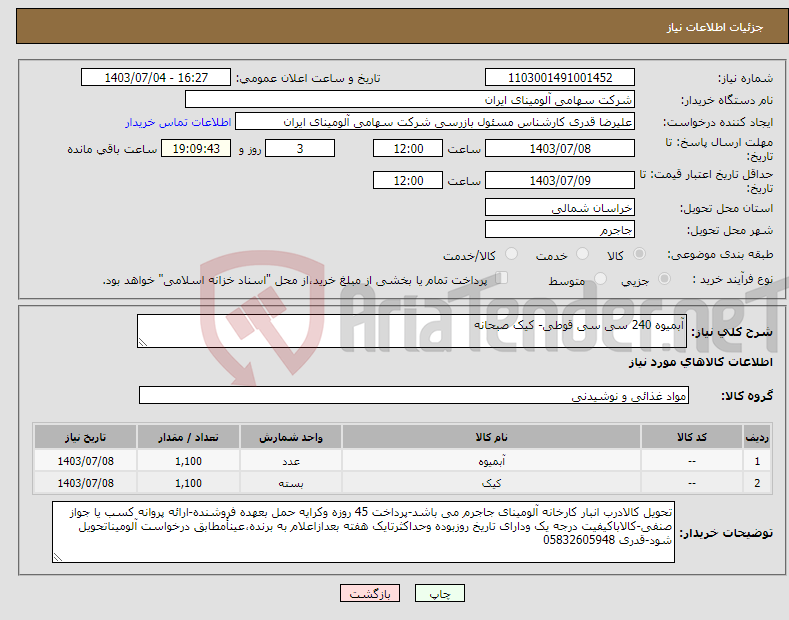Select the کالا/خدمت radio button

pyautogui.click(x=511, y=254)
